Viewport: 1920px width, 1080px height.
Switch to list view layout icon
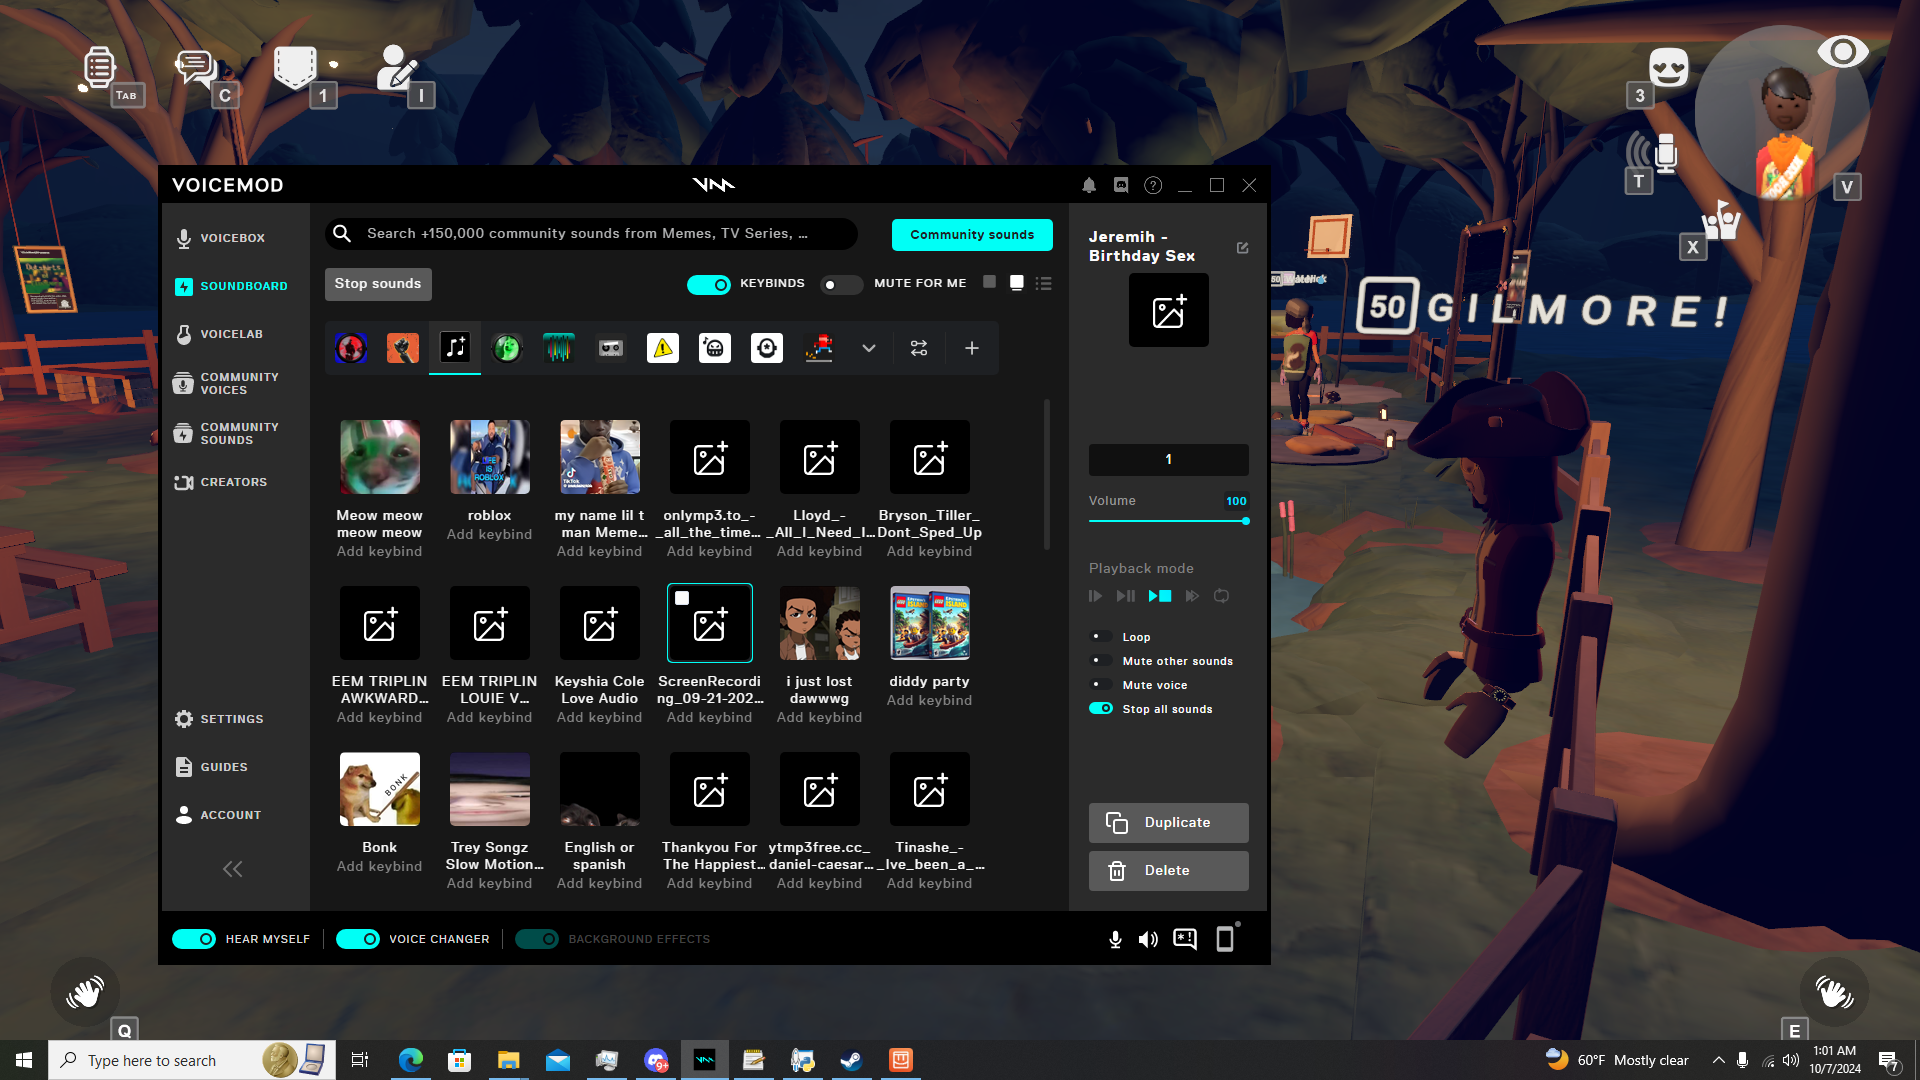[1043, 284]
